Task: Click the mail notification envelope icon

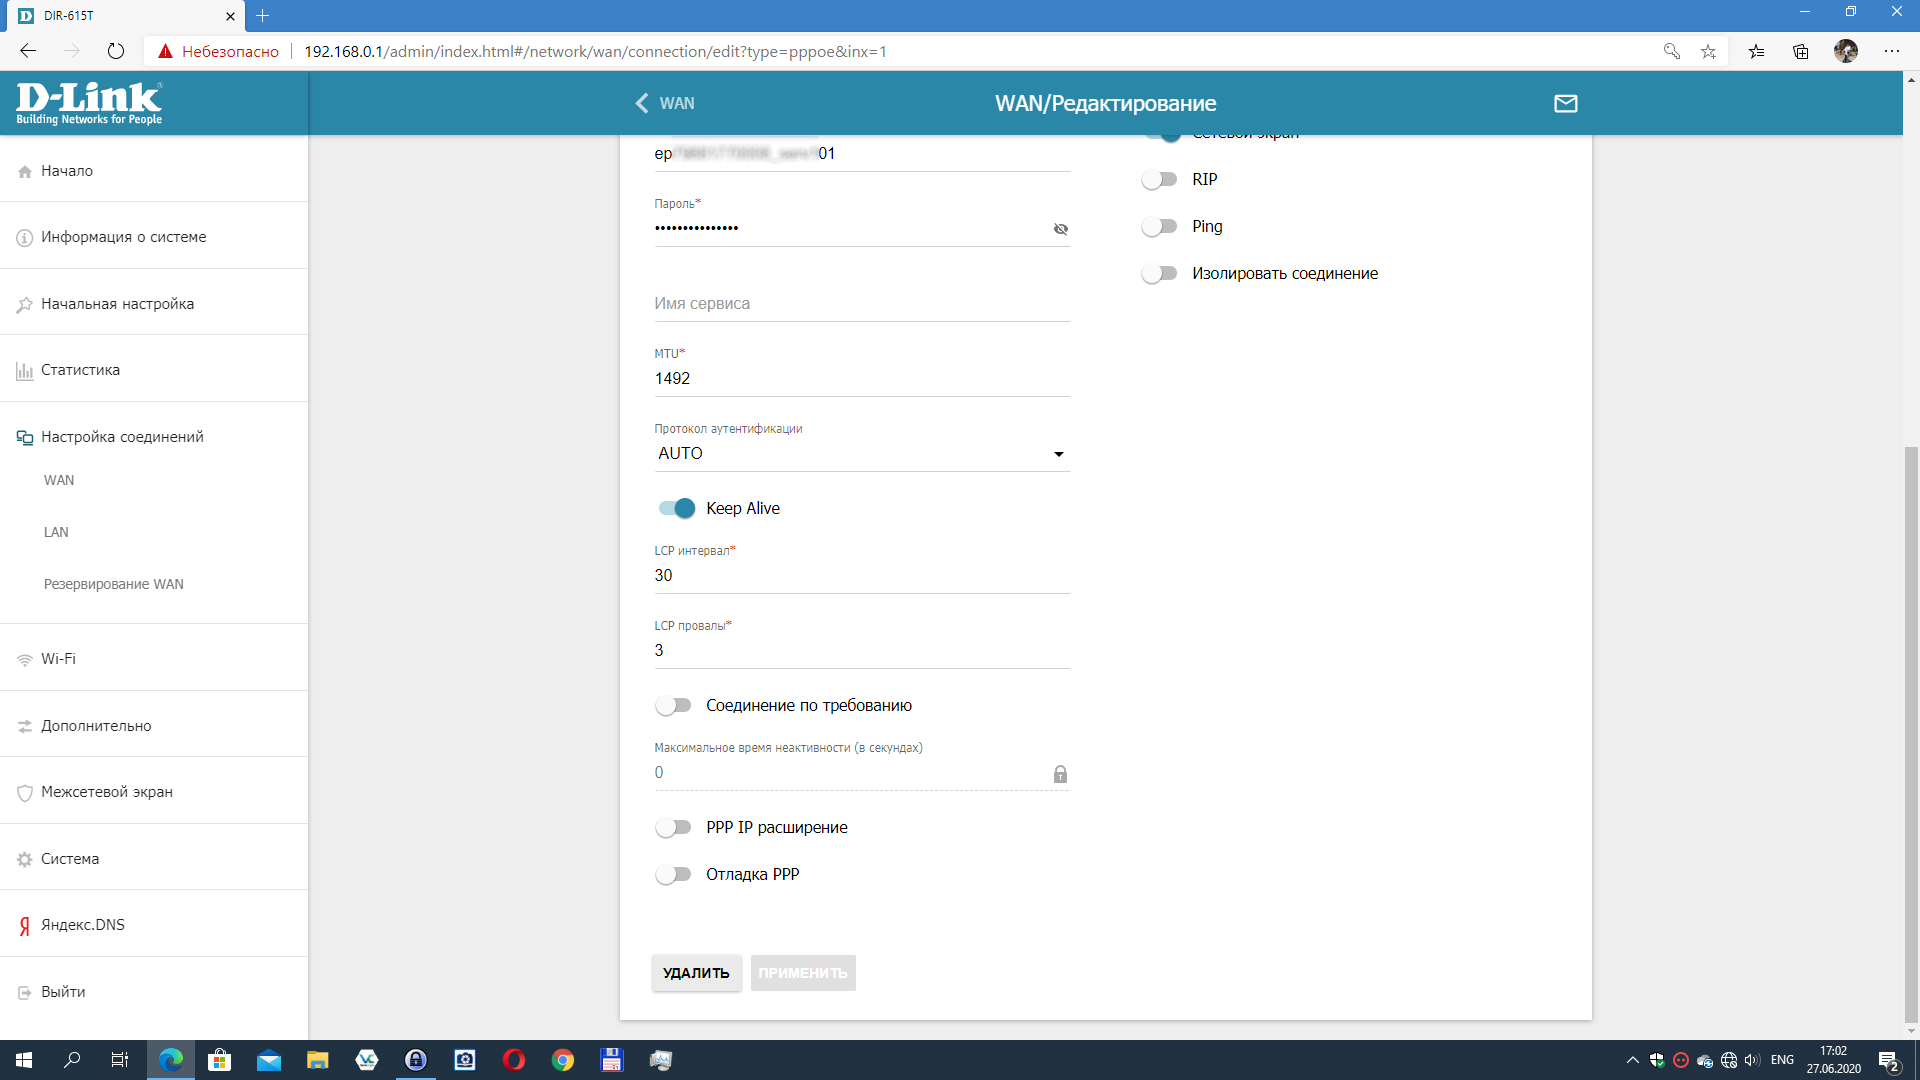Action: 1565,103
